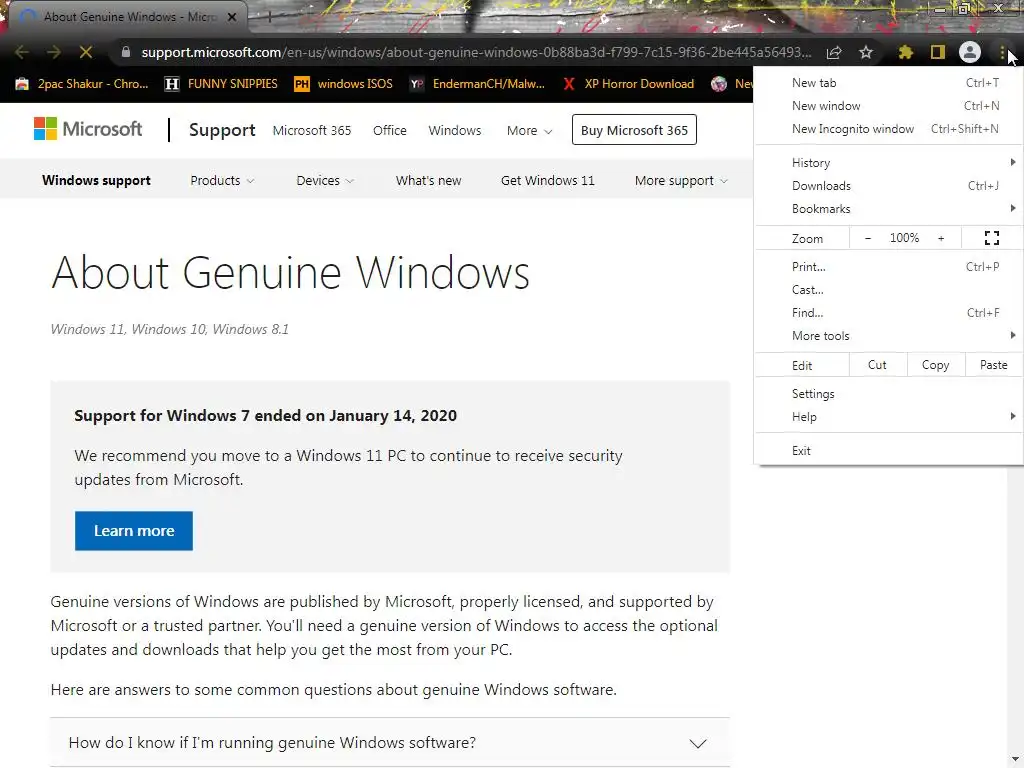Image resolution: width=1024 pixels, height=768 pixels.
Task: Expand 'How do I know if I'm running genuine Windows' question
Action: point(390,743)
